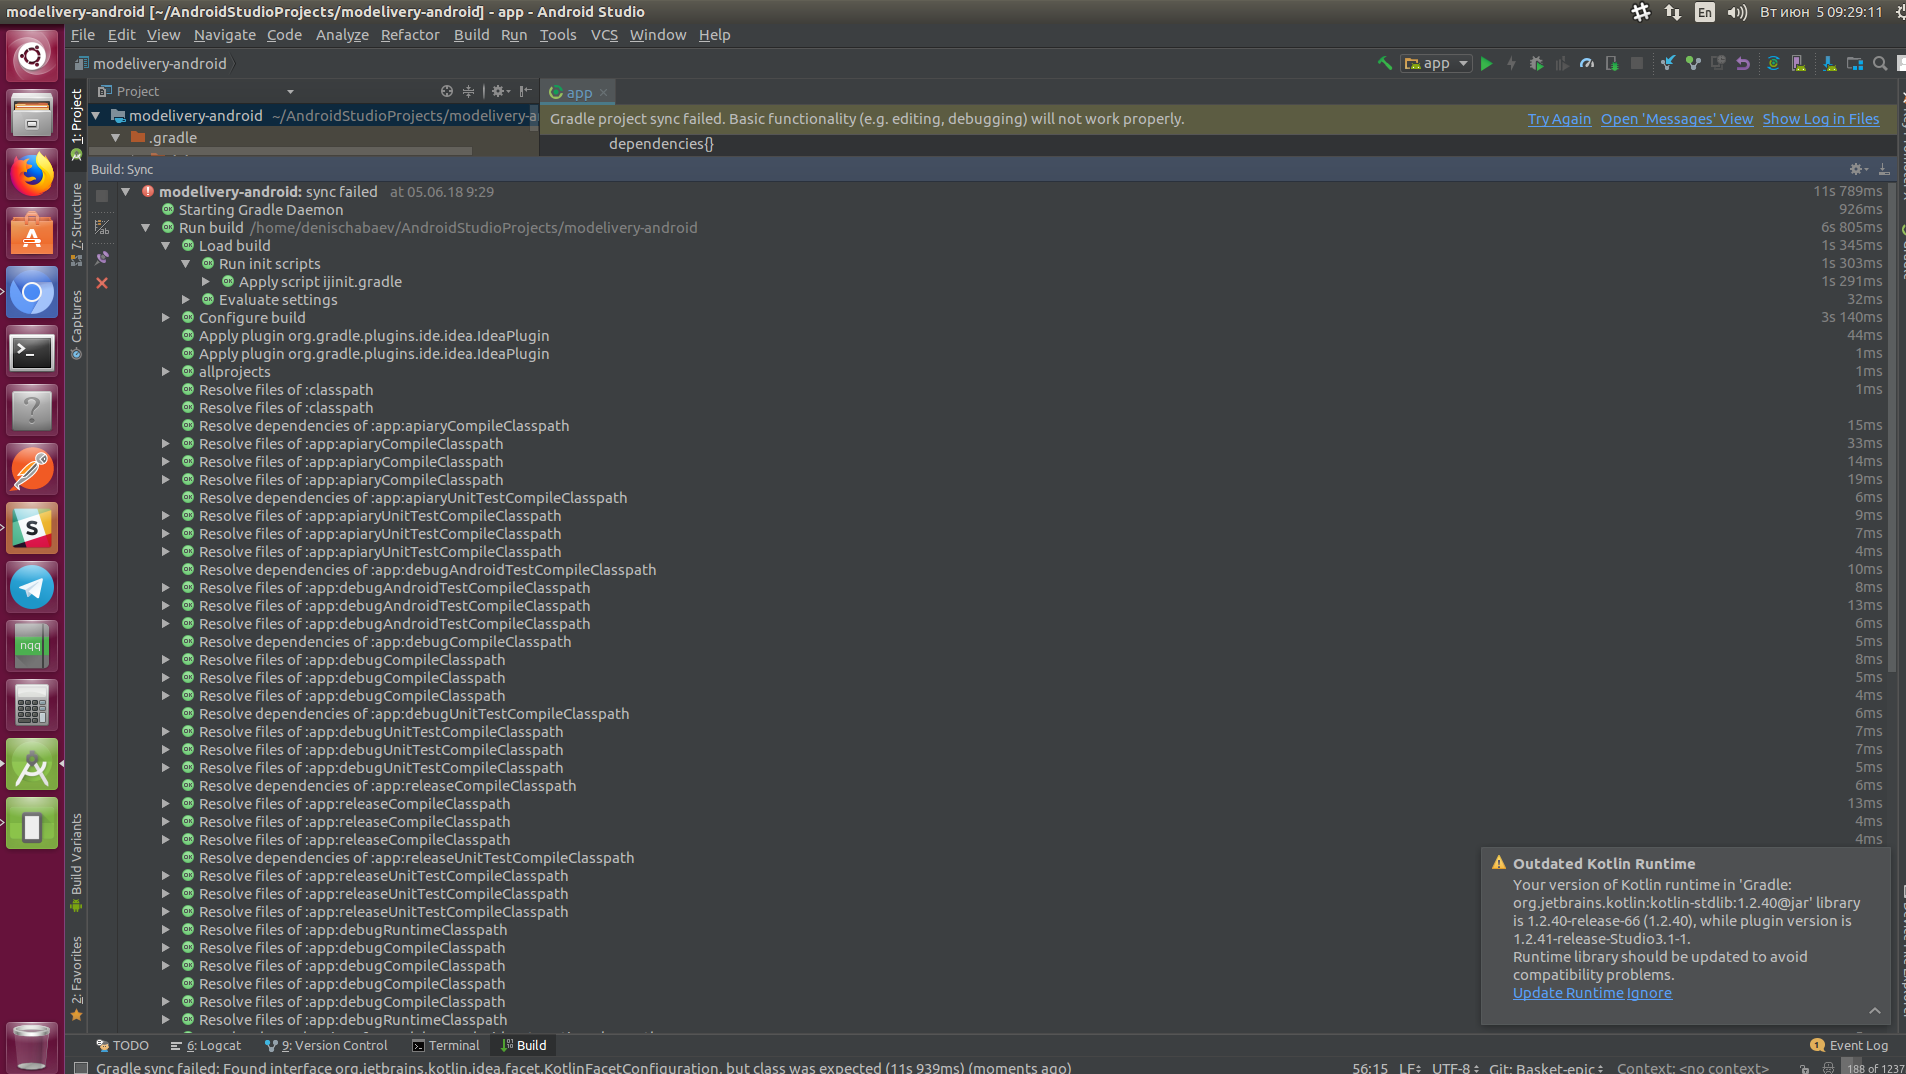Open the SDK Manager download icon
1906x1074 pixels.
point(1829,63)
